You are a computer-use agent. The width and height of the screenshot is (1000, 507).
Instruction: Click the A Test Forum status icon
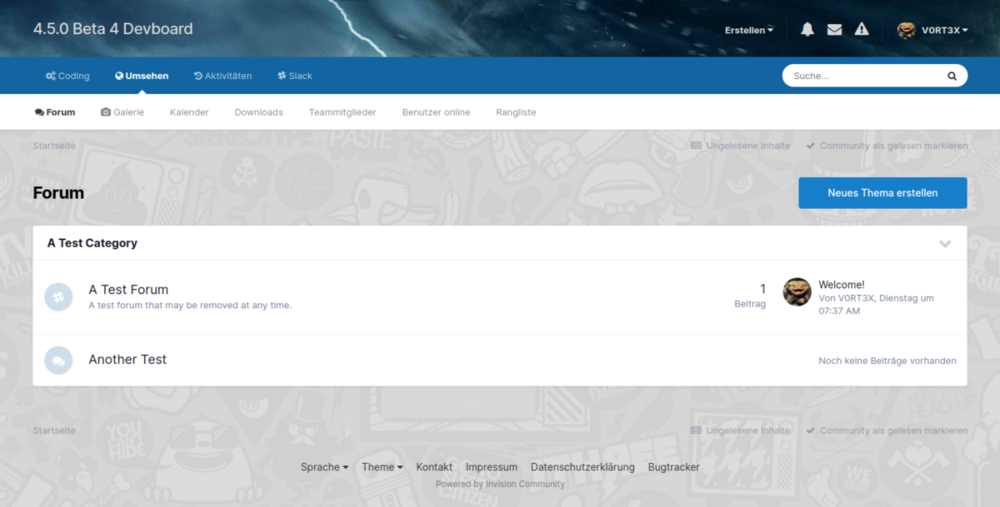coord(59,297)
